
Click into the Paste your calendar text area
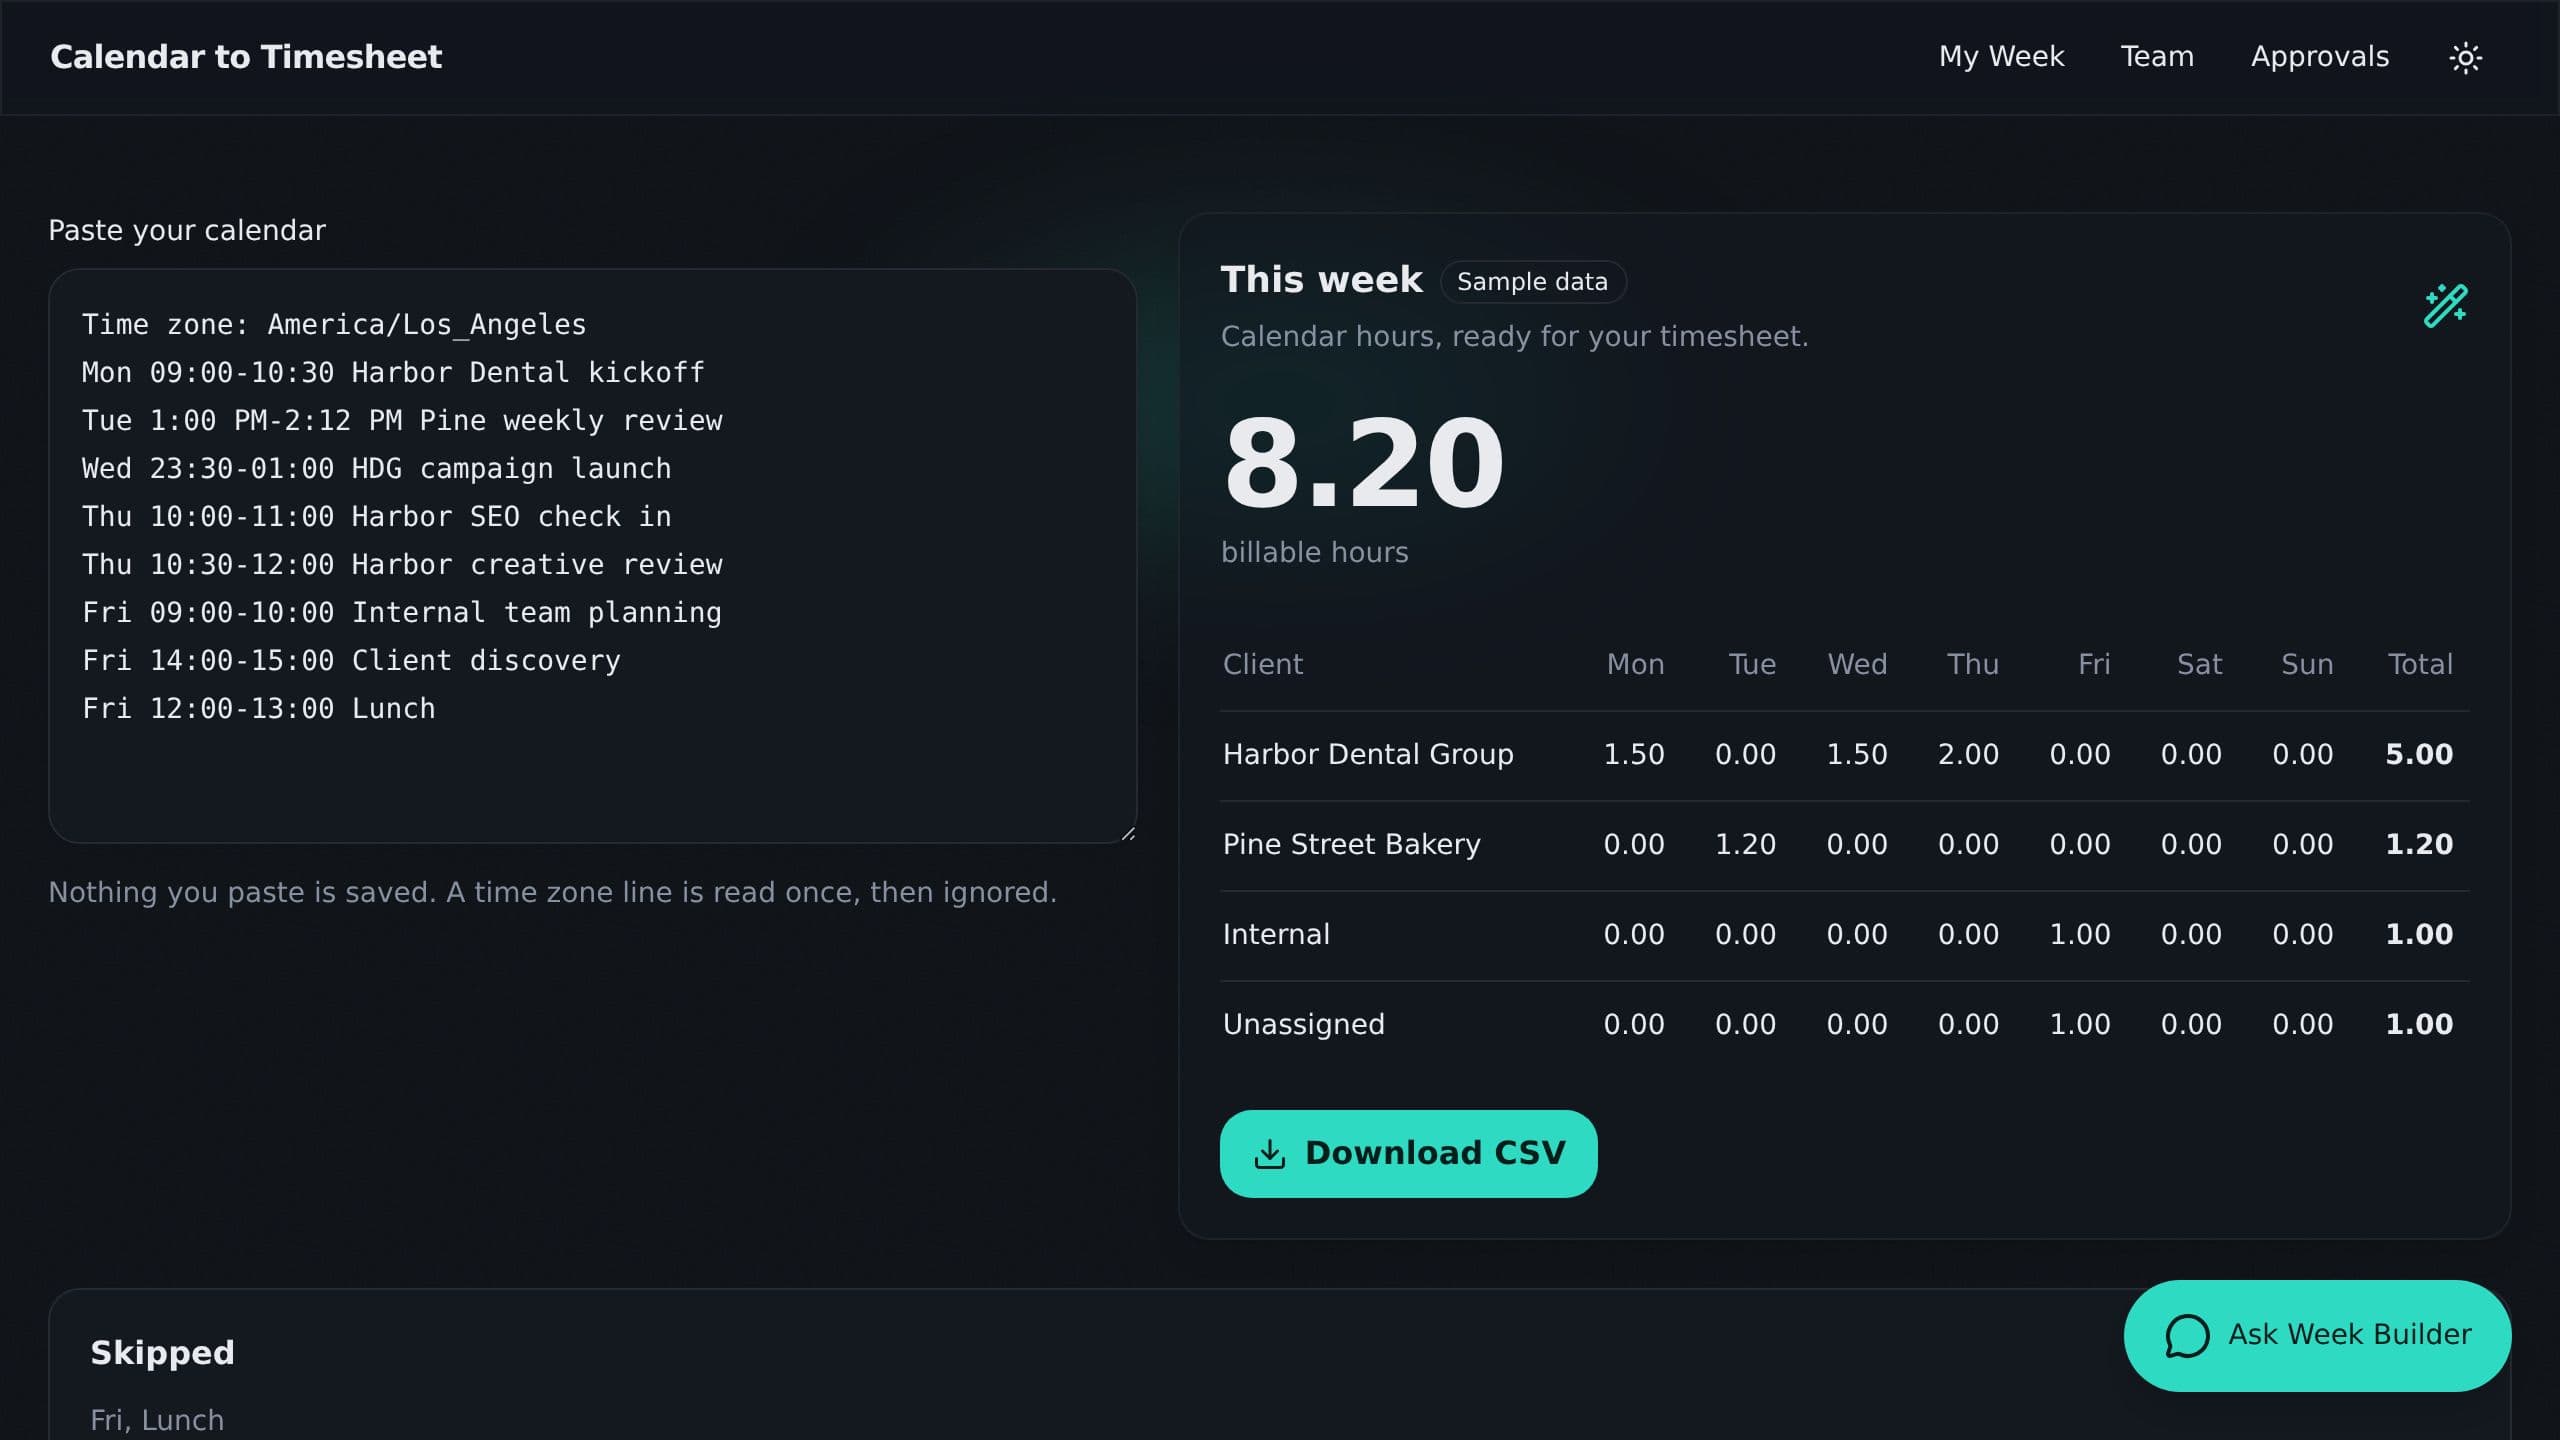tap(592, 556)
